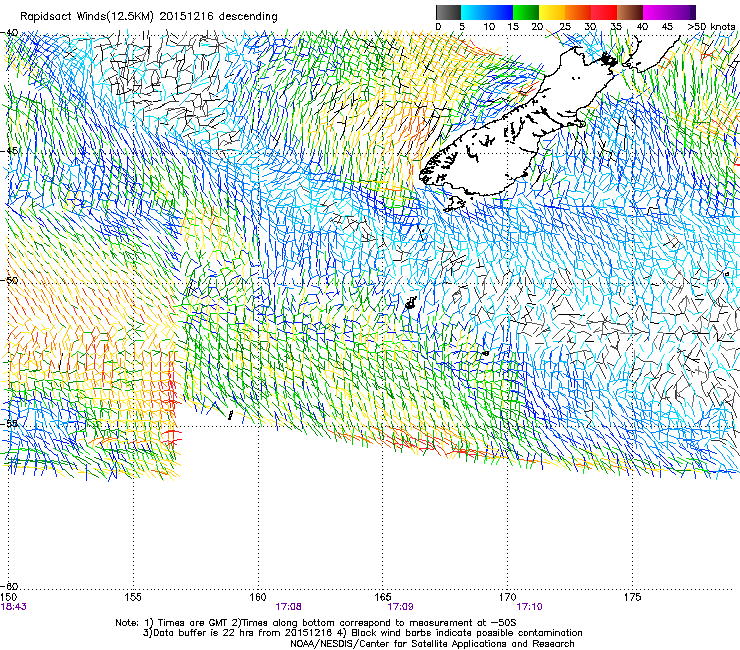Click the yellow 20-25 knots legend segment
This screenshot has width=740, height=650.
pos(552,12)
